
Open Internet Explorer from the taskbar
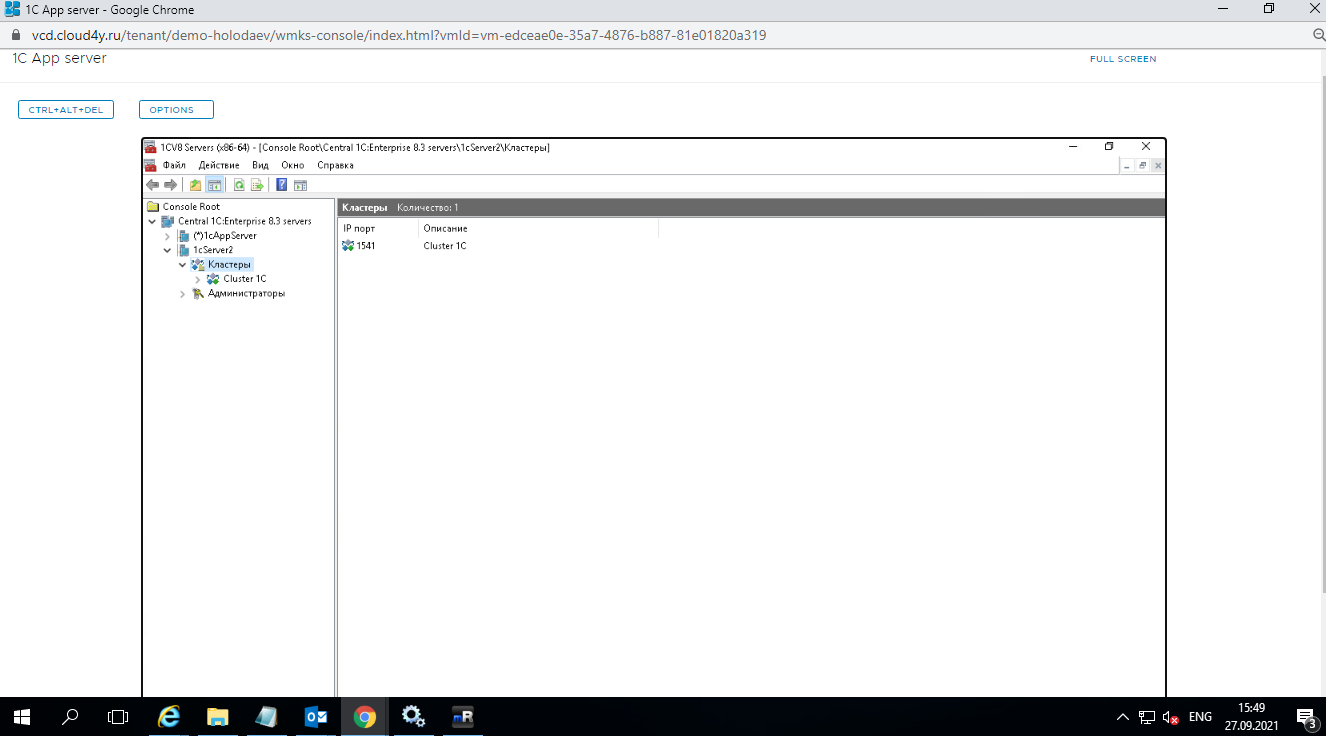point(170,716)
